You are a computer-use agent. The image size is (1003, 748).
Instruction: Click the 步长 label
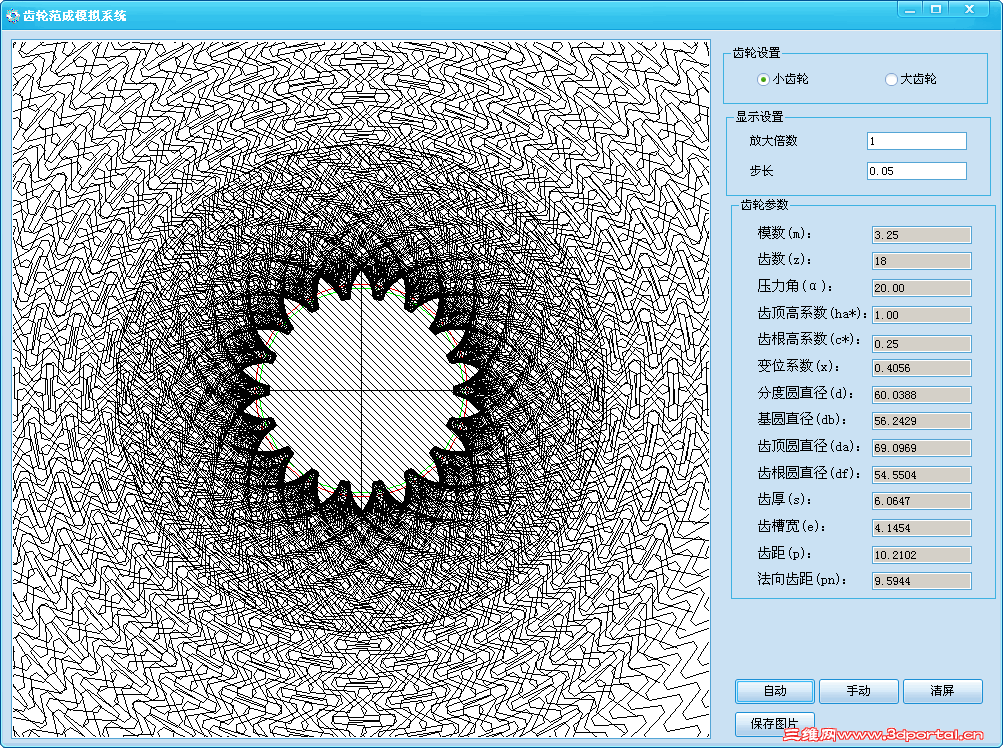pyautogui.click(x=761, y=171)
